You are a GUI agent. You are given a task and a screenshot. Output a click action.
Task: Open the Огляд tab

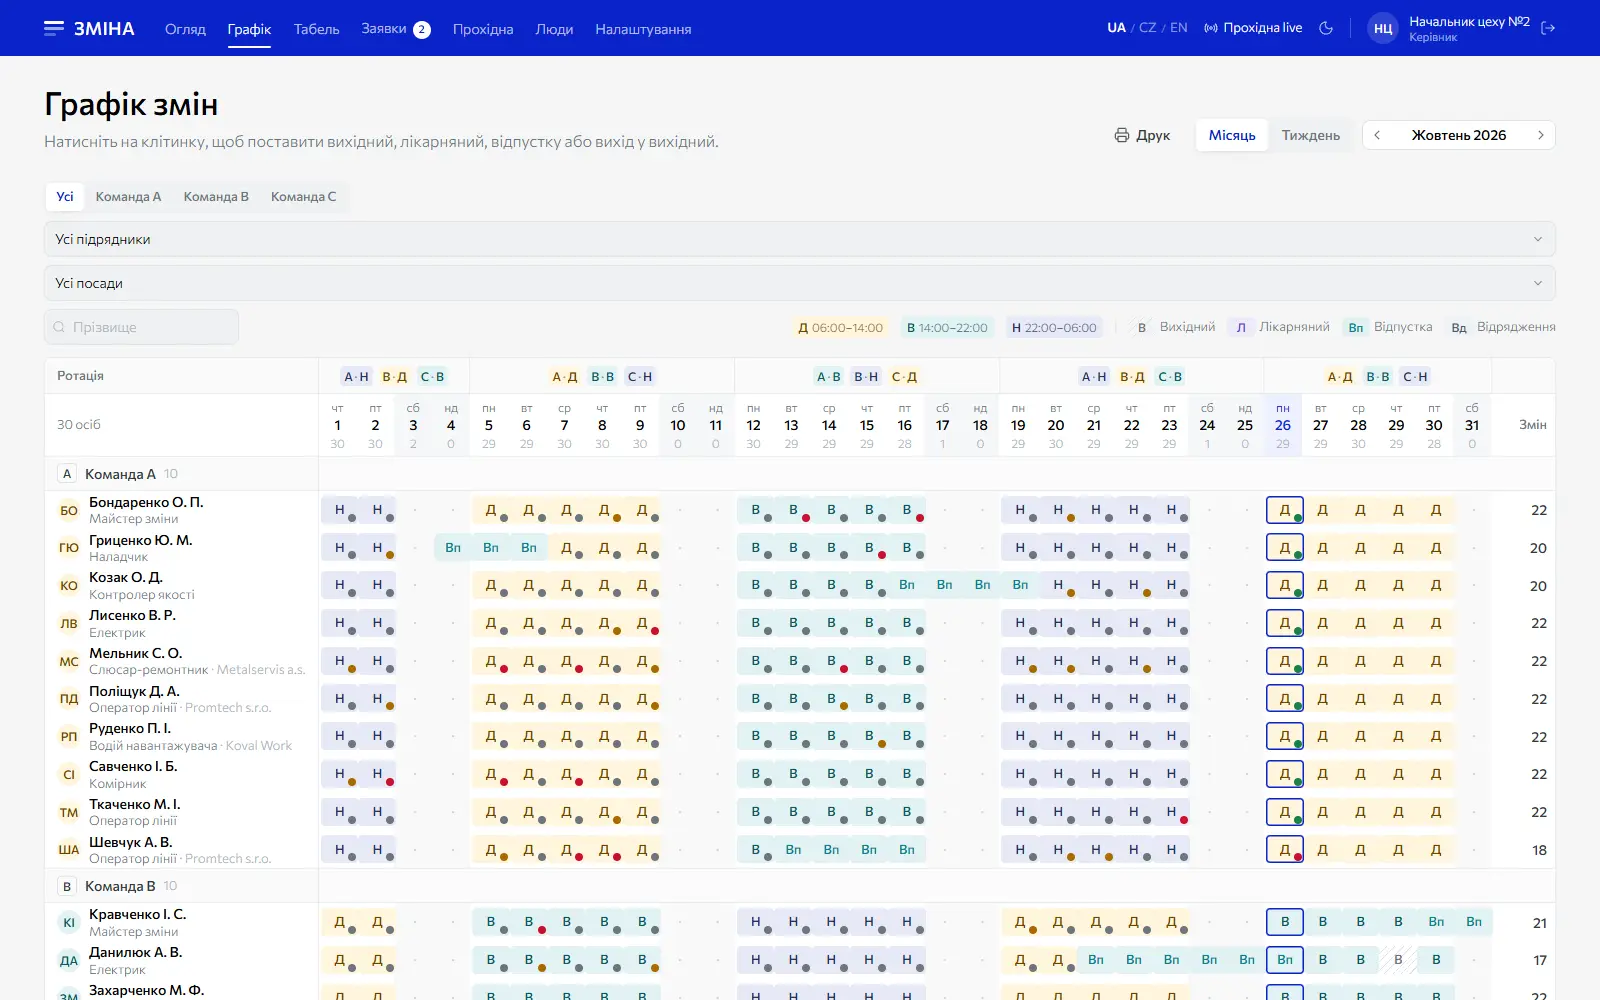point(185,29)
